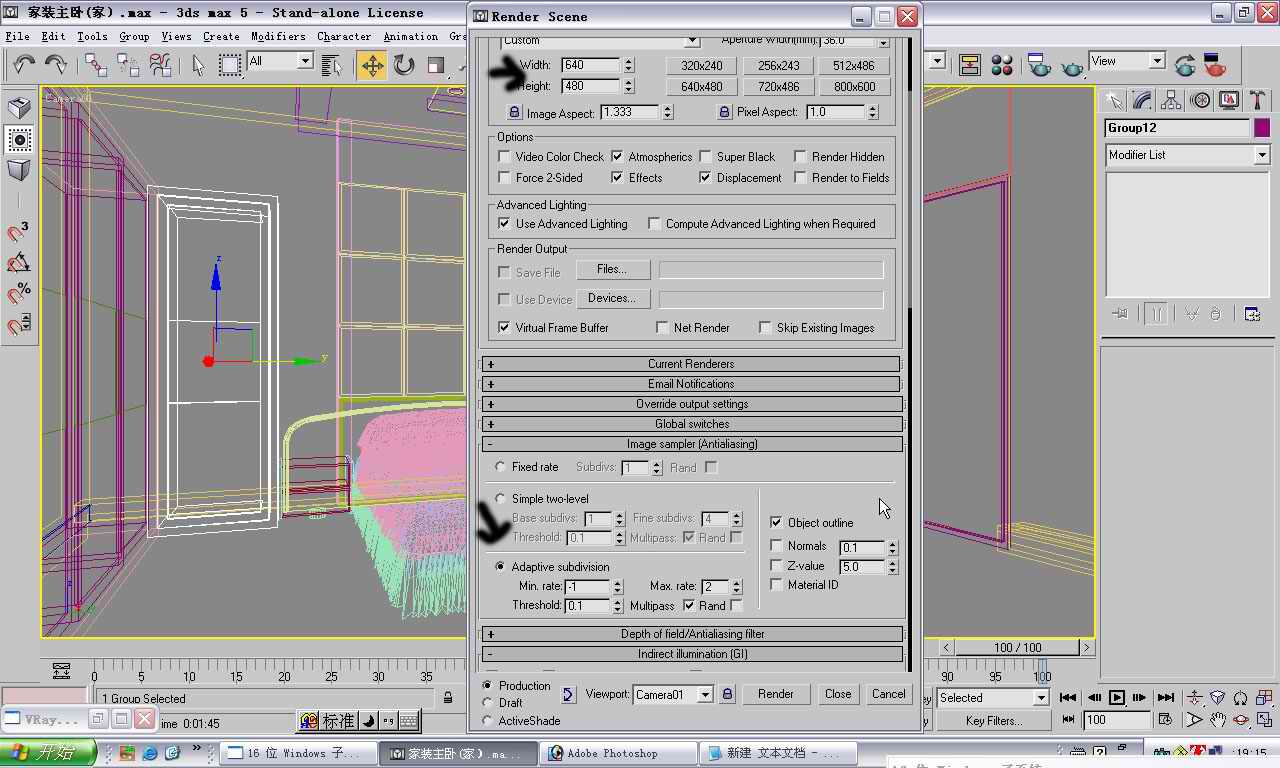This screenshot has width=1280, height=768.
Task: Click the Key Filters... button
Action: (x=994, y=721)
